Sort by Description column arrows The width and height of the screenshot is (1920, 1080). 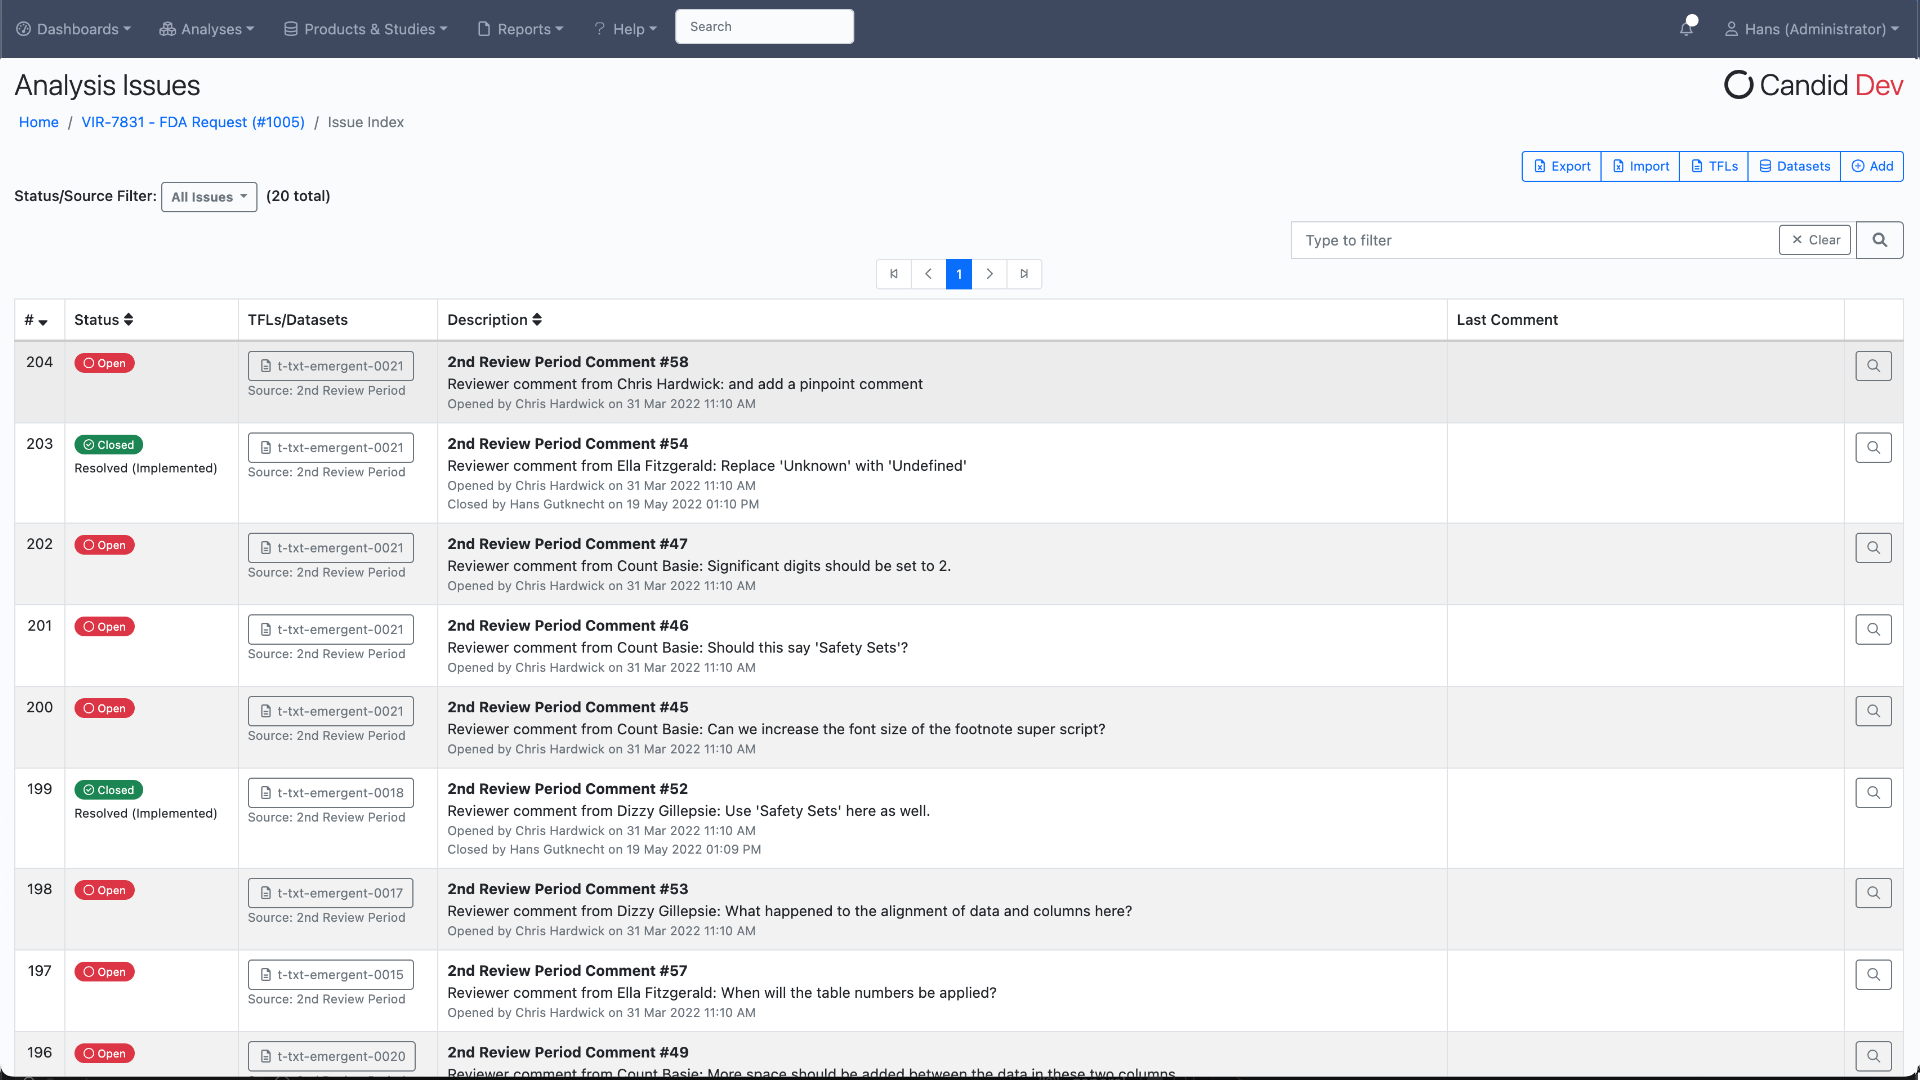tap(537, 320)
